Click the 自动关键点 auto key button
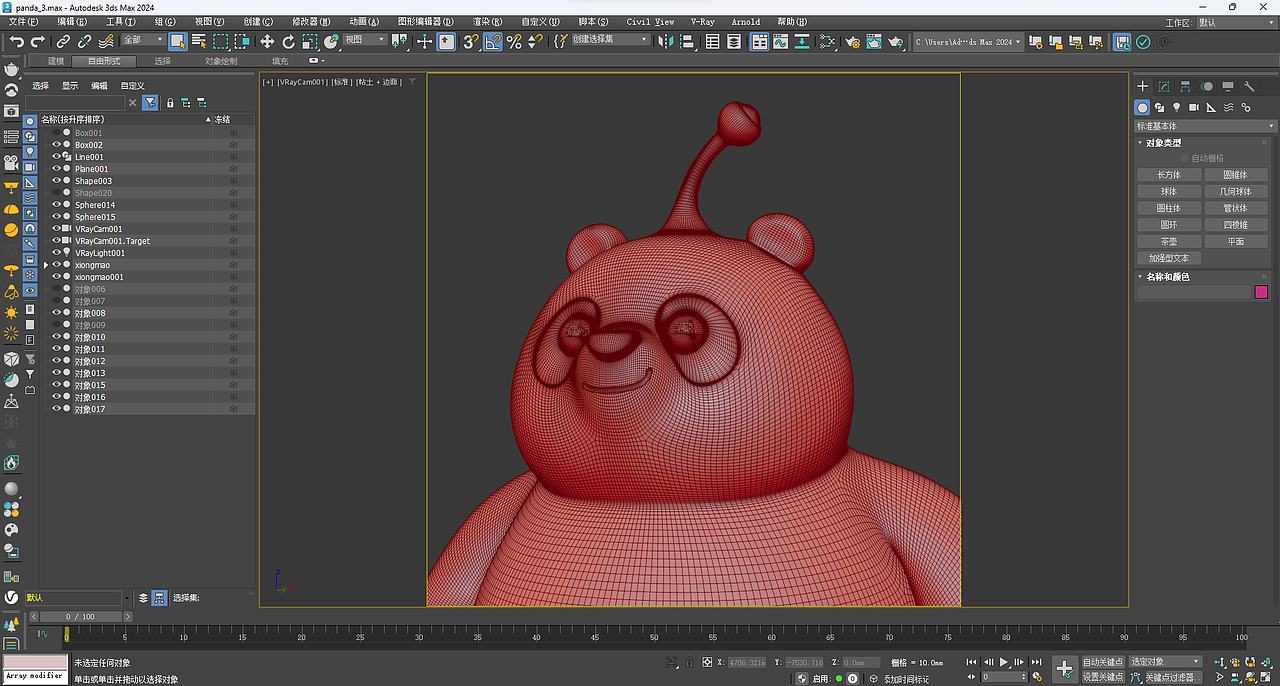1280x686 pixels. click(1104, 662)
